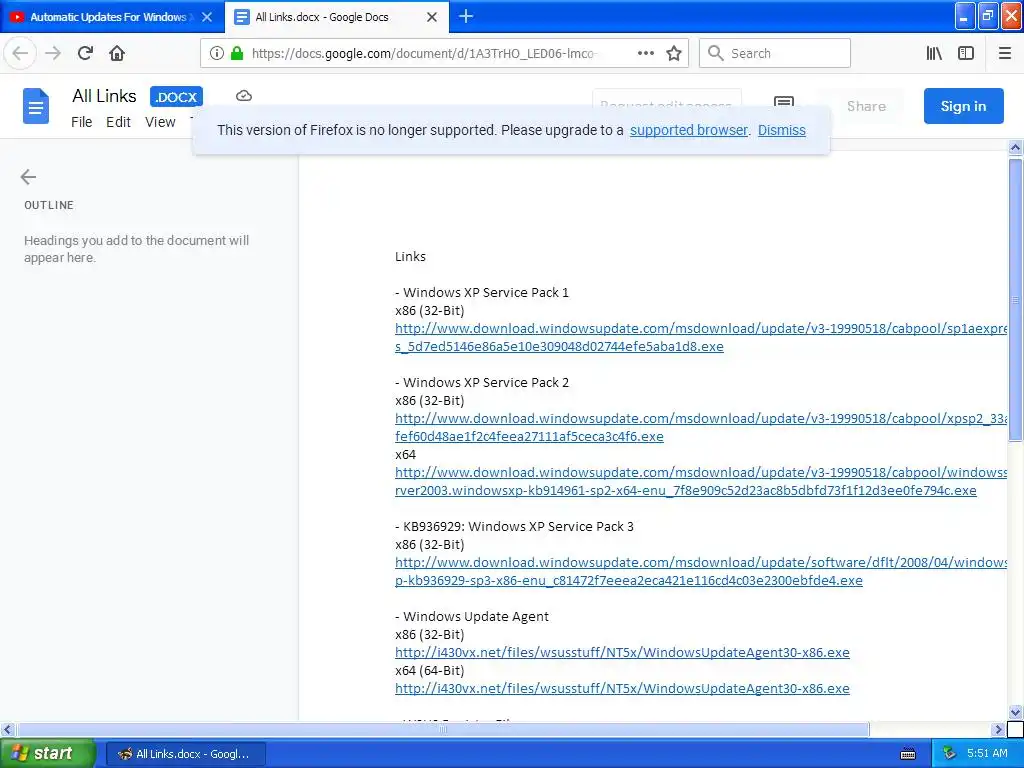Image resolution: width=1024 pixels, height=768 pixels.
Task: Open the Firefox home page
Action: click(117, 53)
